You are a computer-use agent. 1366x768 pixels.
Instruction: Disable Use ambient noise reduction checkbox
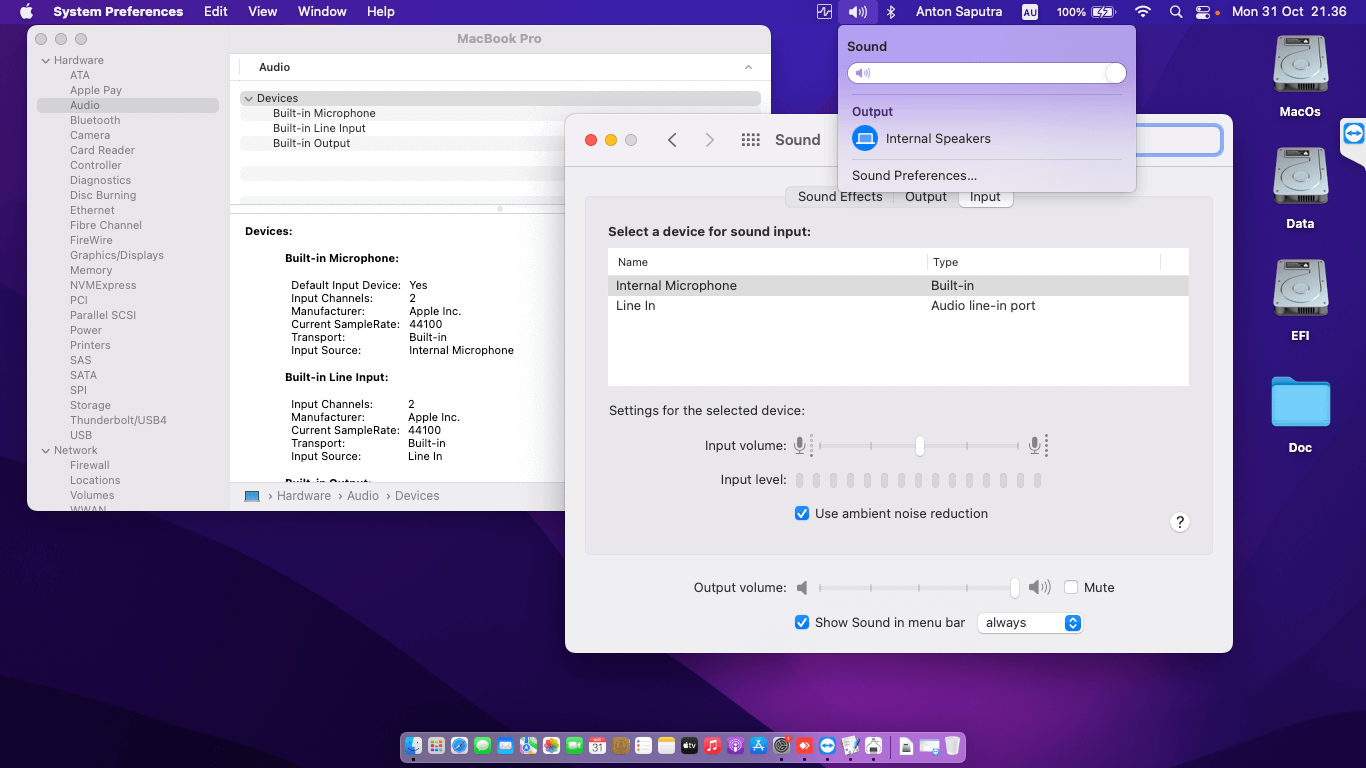click(x=802, y=514)
